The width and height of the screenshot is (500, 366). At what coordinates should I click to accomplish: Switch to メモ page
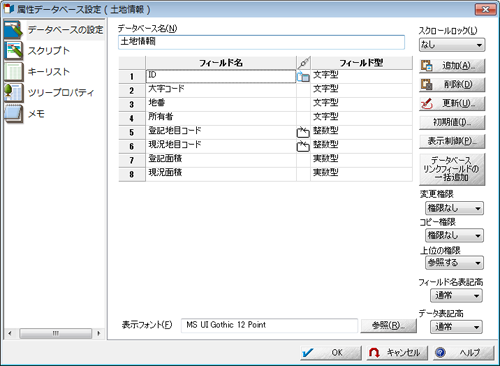(36, 114)
